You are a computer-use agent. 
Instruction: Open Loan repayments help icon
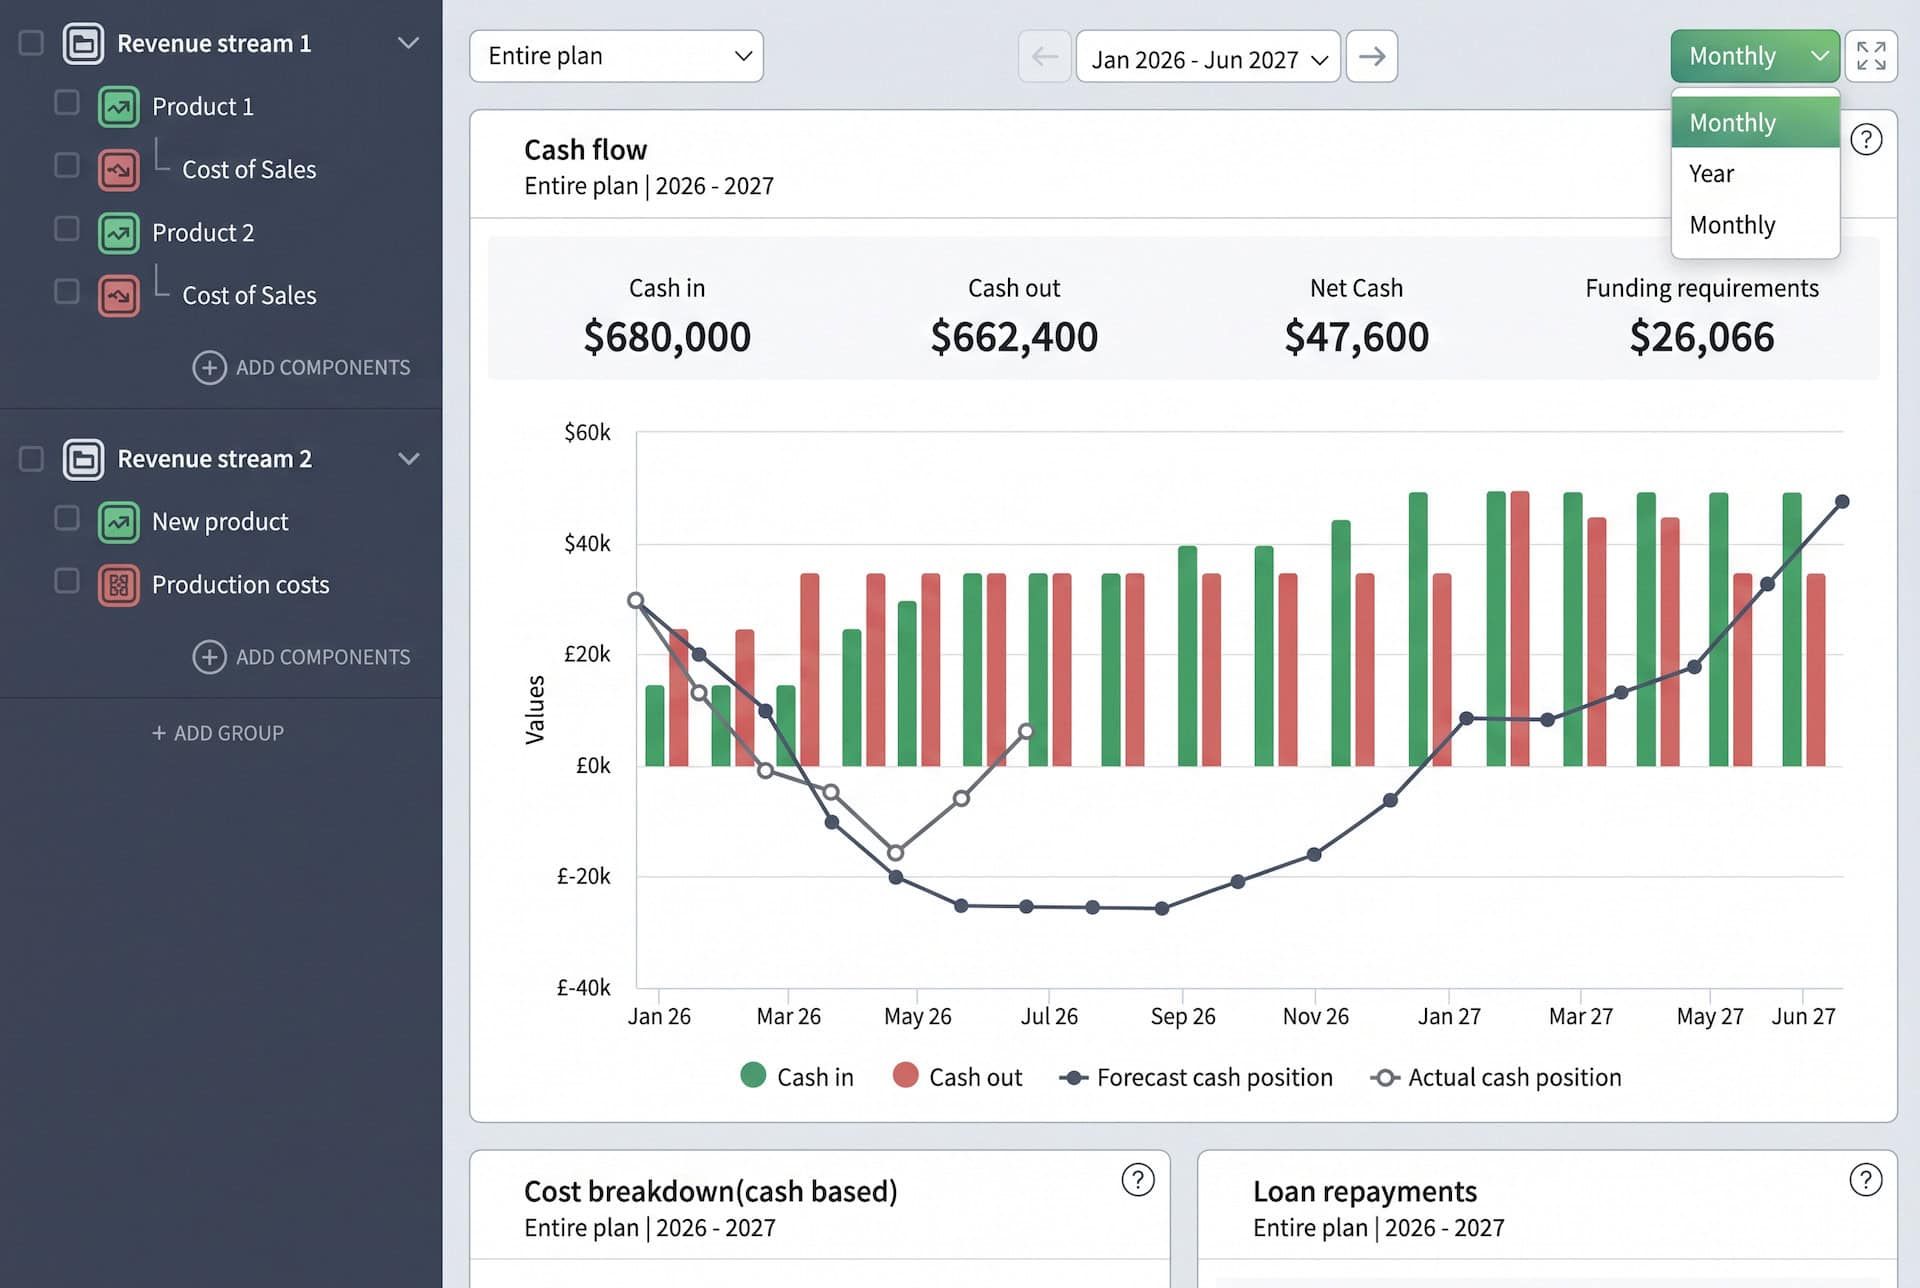tap(1866, 1180)
